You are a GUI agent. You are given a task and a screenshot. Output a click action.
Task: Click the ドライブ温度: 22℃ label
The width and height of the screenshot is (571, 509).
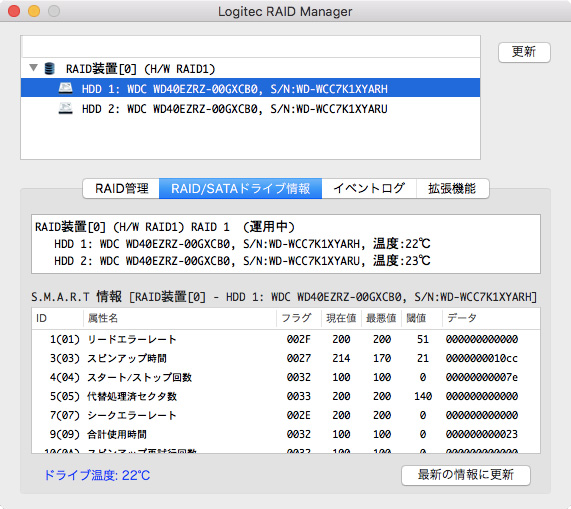[97, 475]
